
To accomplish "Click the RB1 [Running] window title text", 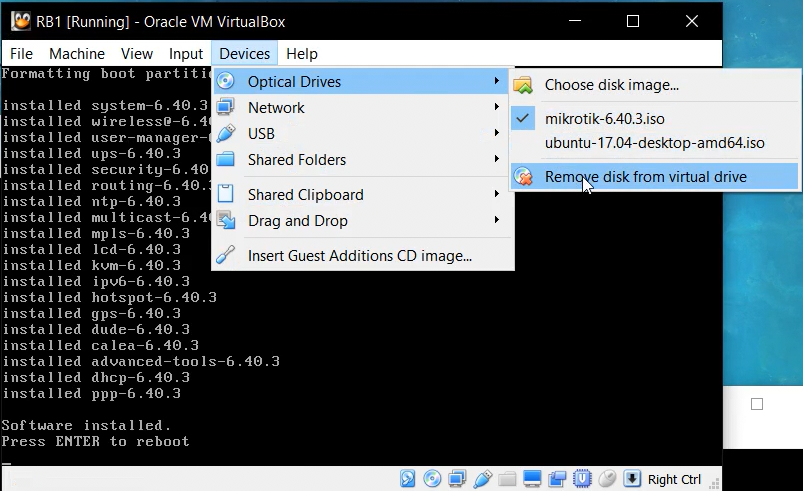I will click(160, 22).
